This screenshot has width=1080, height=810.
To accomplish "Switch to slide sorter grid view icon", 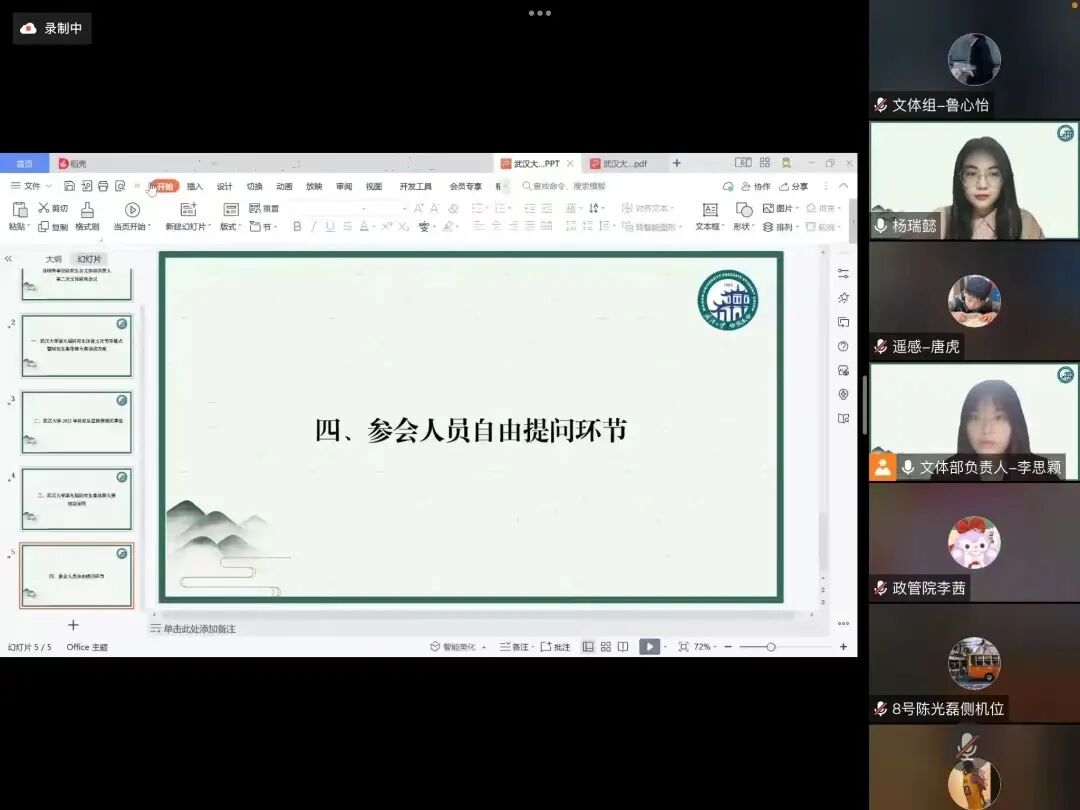I will tap(606, 647).
